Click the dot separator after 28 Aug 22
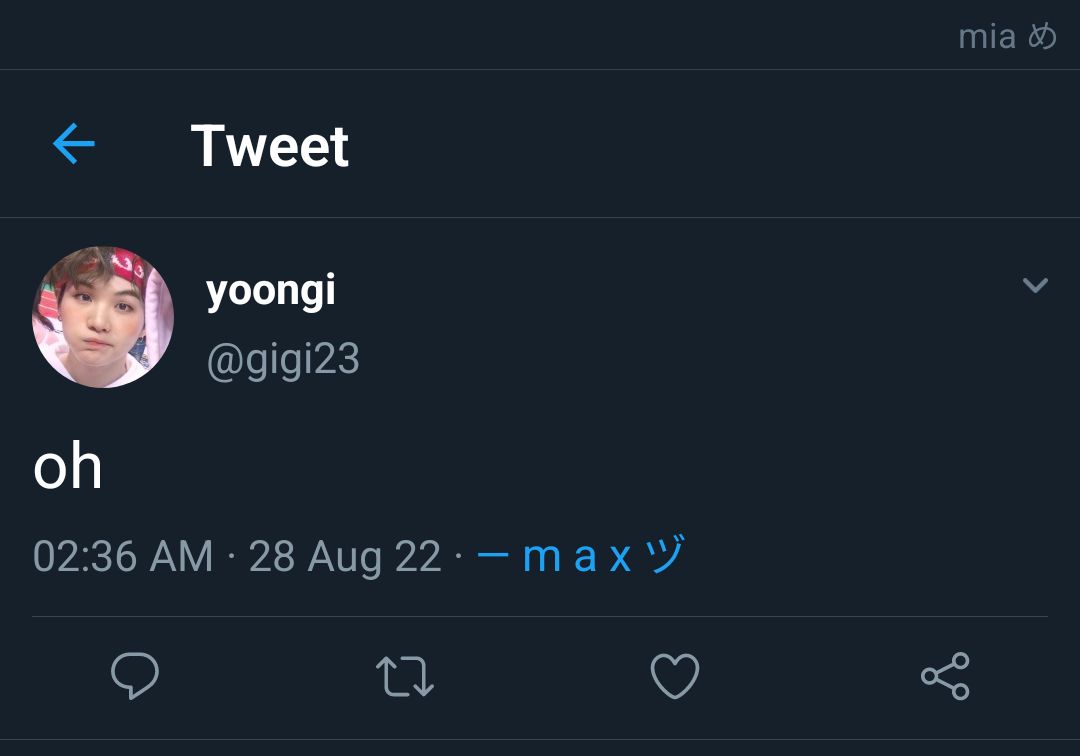 459,556
